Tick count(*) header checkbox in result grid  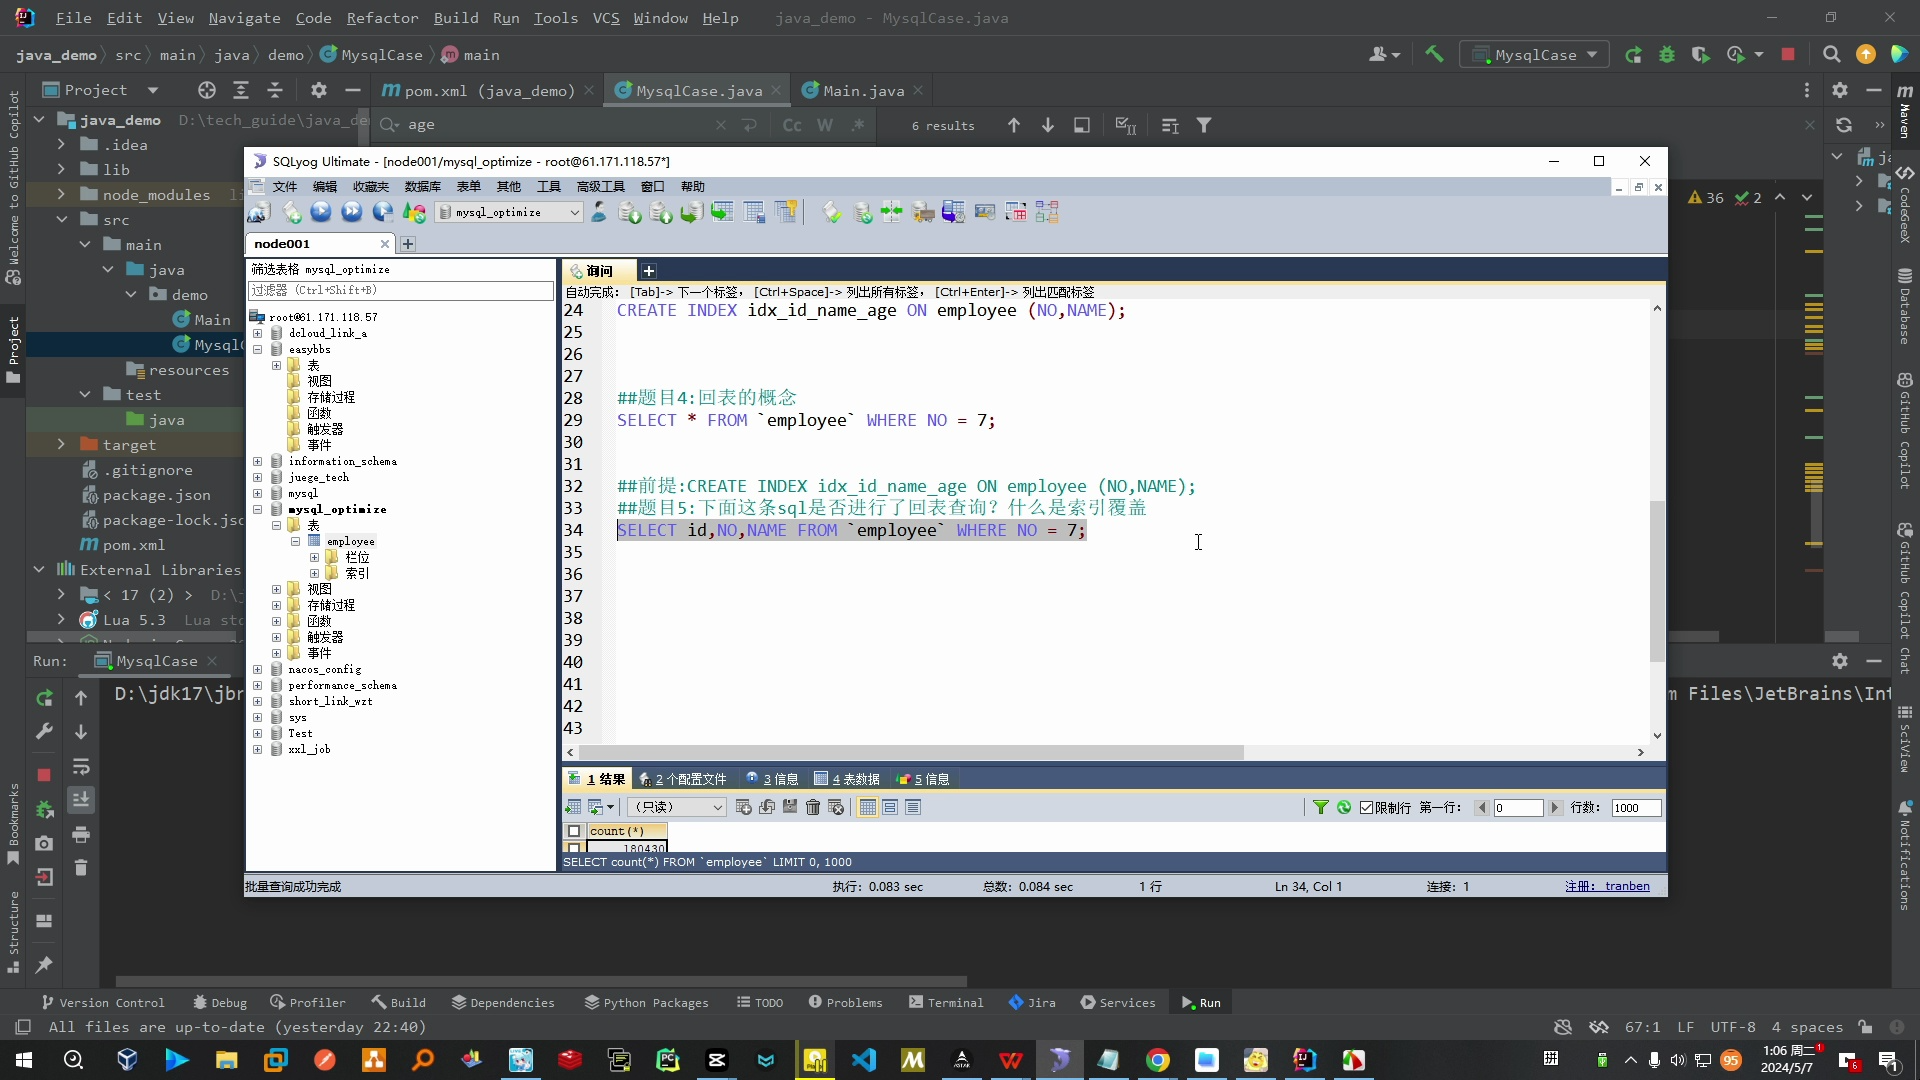click(x=574, y=831)
